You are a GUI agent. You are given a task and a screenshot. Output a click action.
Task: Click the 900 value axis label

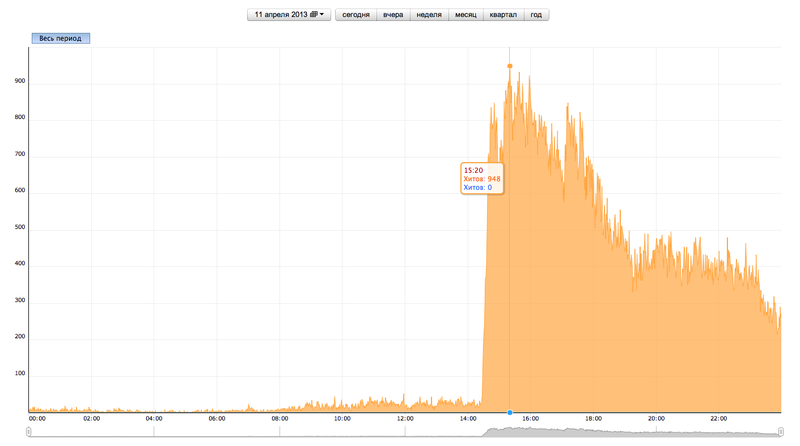[x=20, y=81]
